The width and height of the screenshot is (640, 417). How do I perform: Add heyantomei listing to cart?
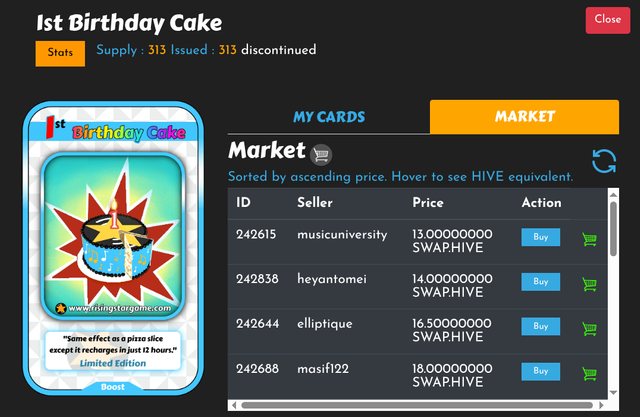[589, 284]
